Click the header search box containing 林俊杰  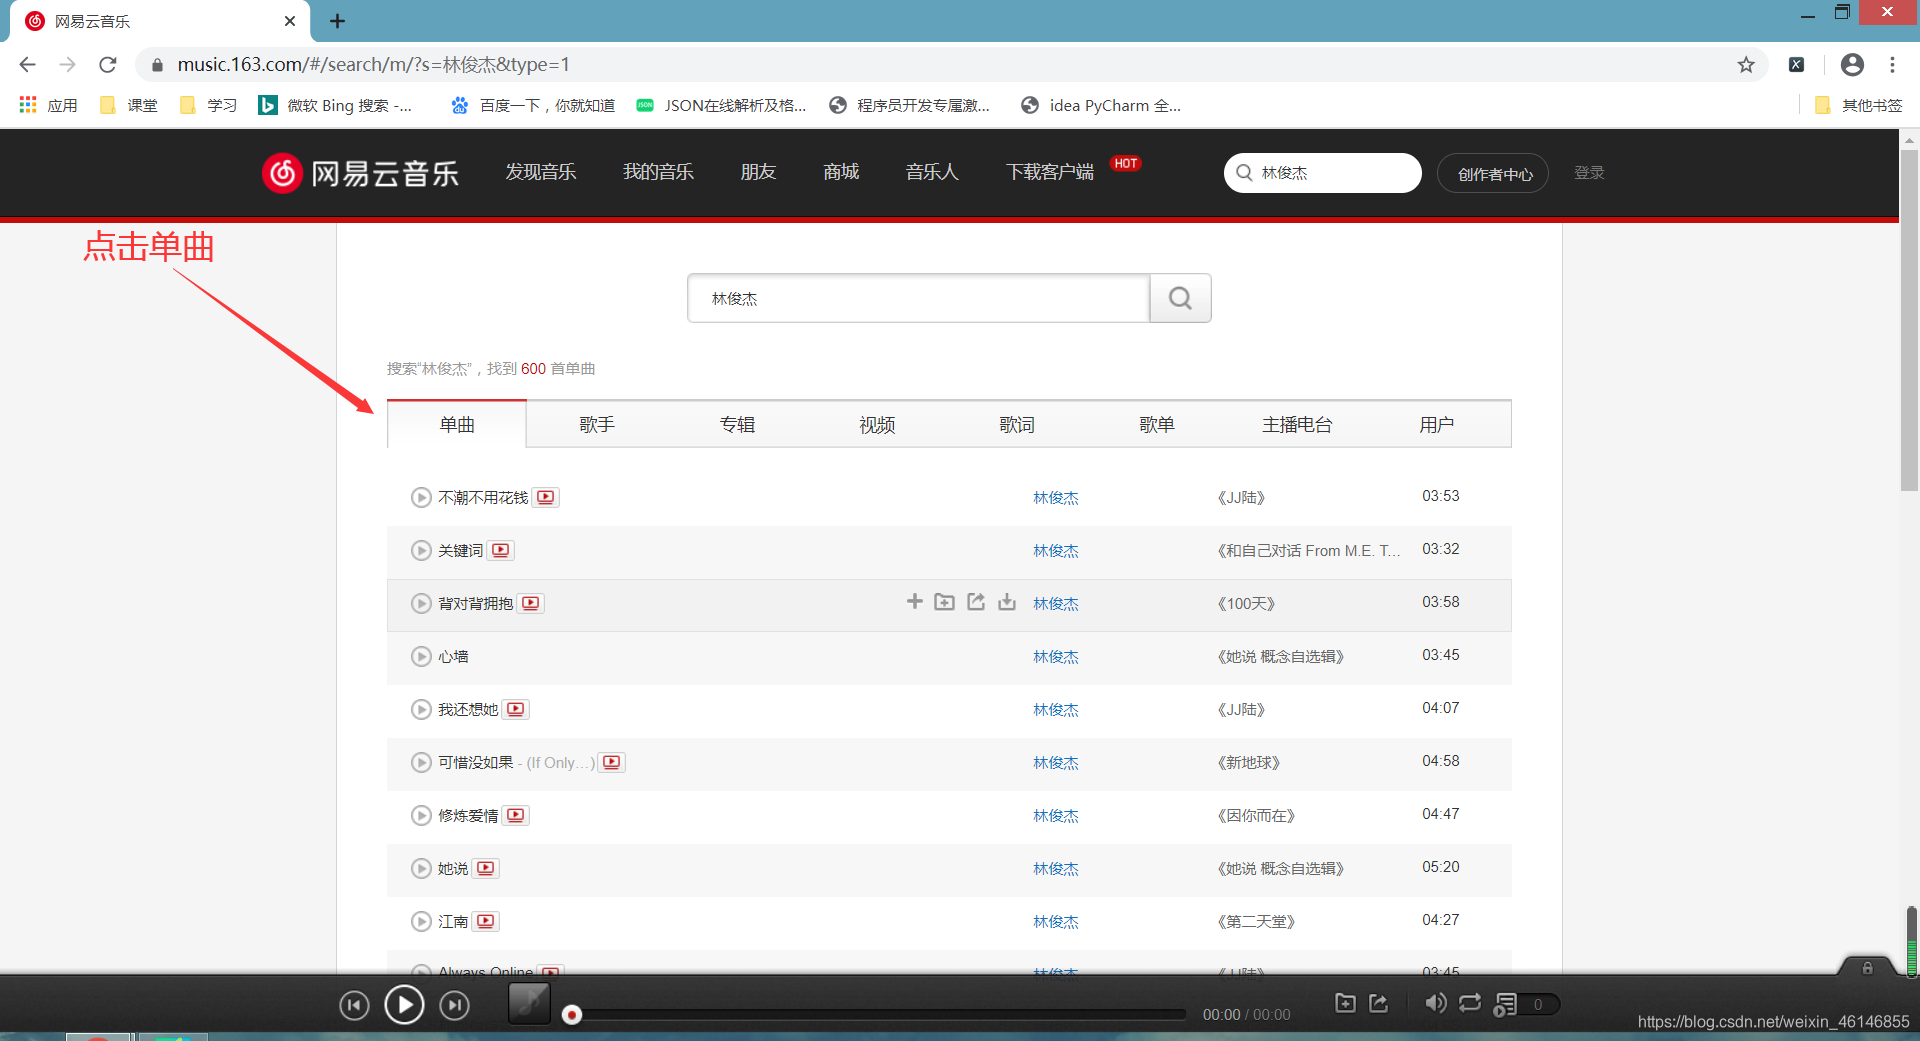pos(1322,173)
